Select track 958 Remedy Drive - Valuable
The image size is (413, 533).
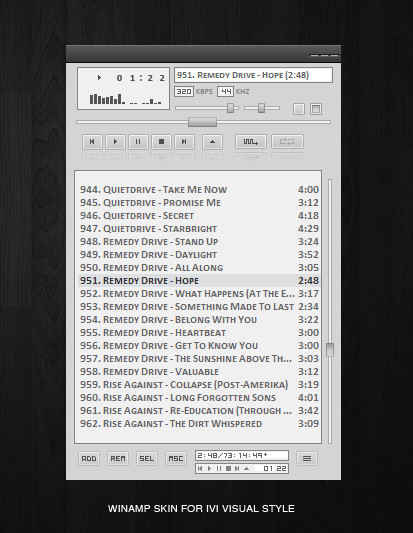[200, 372]
